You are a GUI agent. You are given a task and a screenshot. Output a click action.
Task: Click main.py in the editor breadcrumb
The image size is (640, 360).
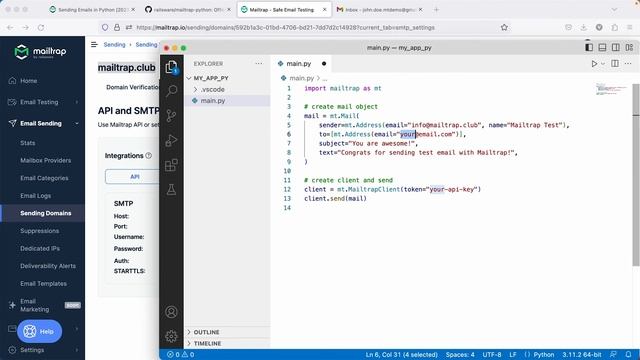click(x=302, y=78)
